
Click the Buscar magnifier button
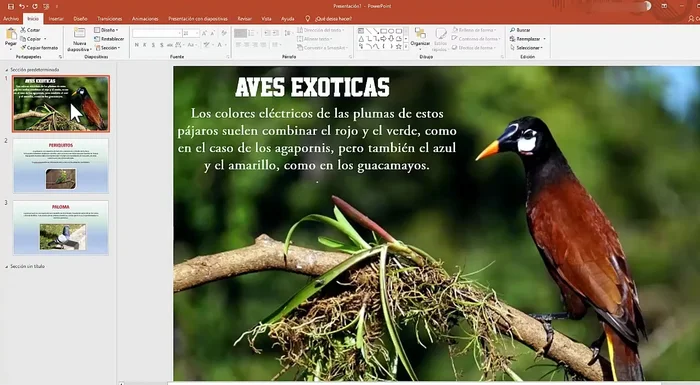coord(521,30)
